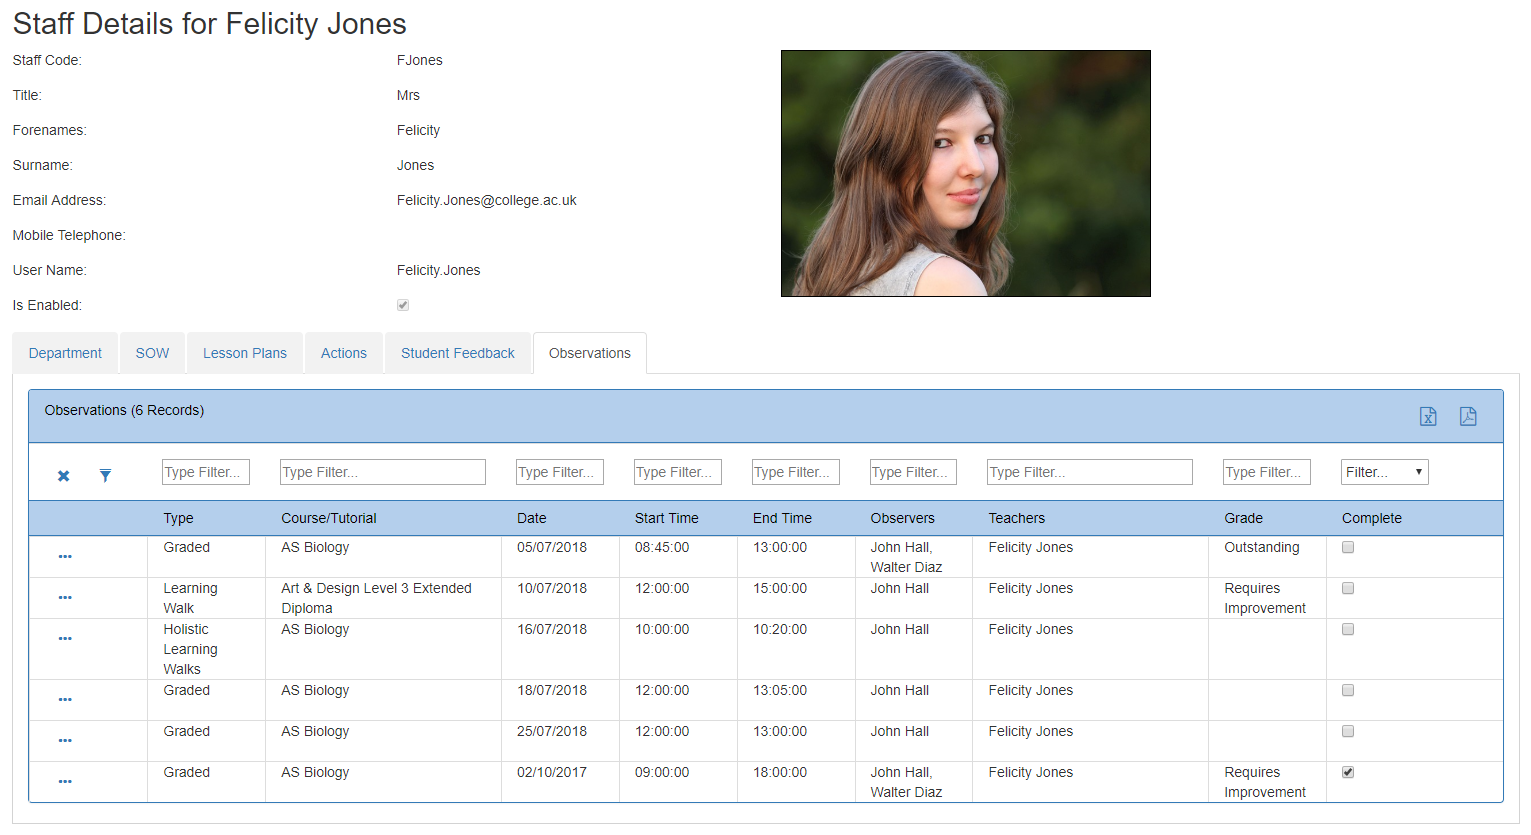
Task: Apply filters with the funnel icon
Action: 105,476
